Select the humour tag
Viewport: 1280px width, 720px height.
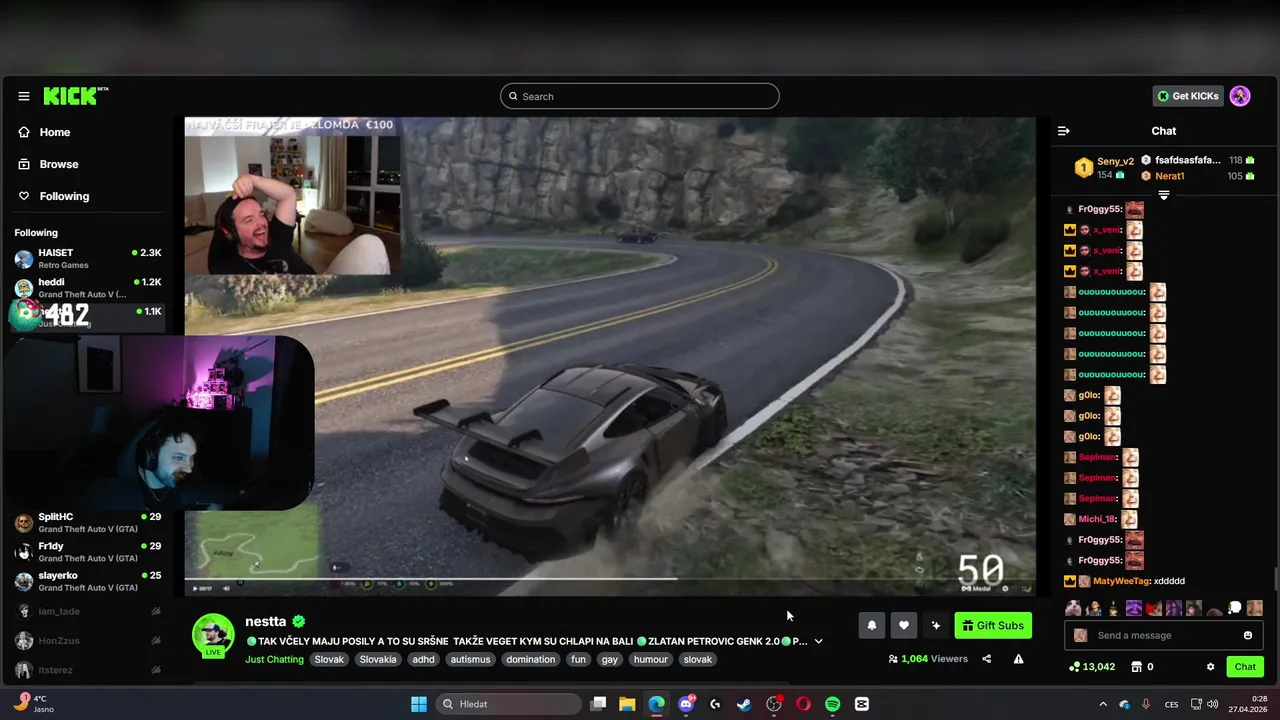point(650,659)
